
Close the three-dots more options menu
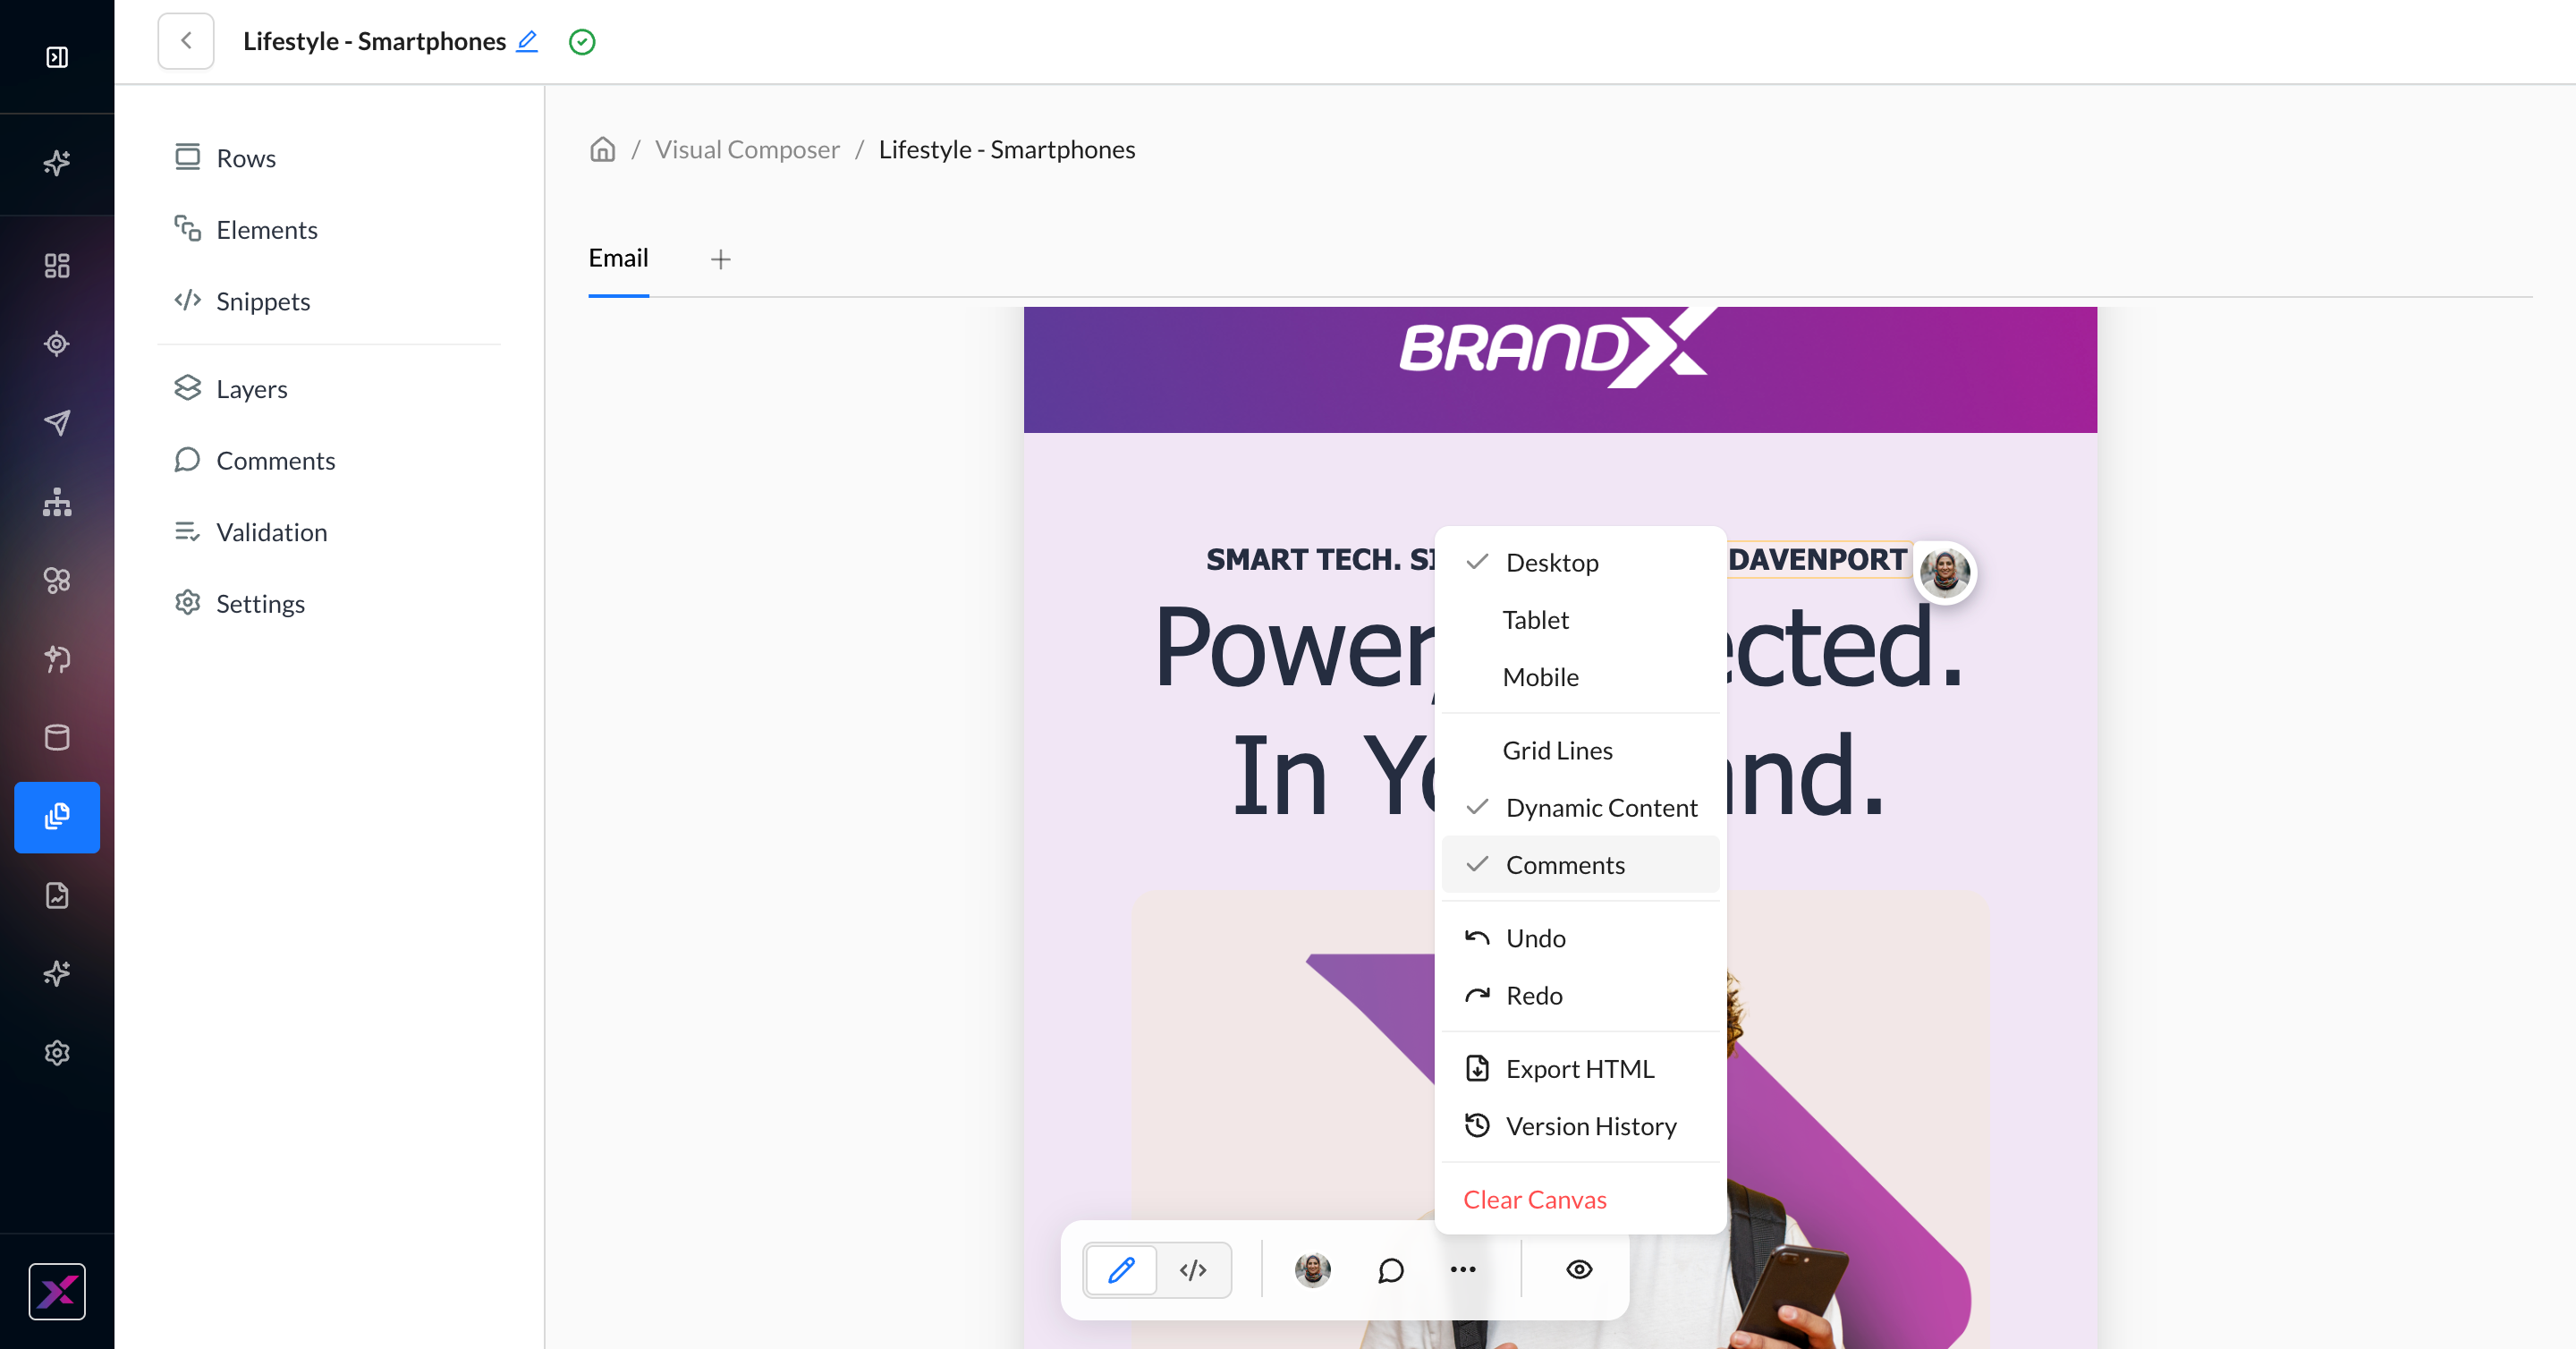(1463, 1270)
